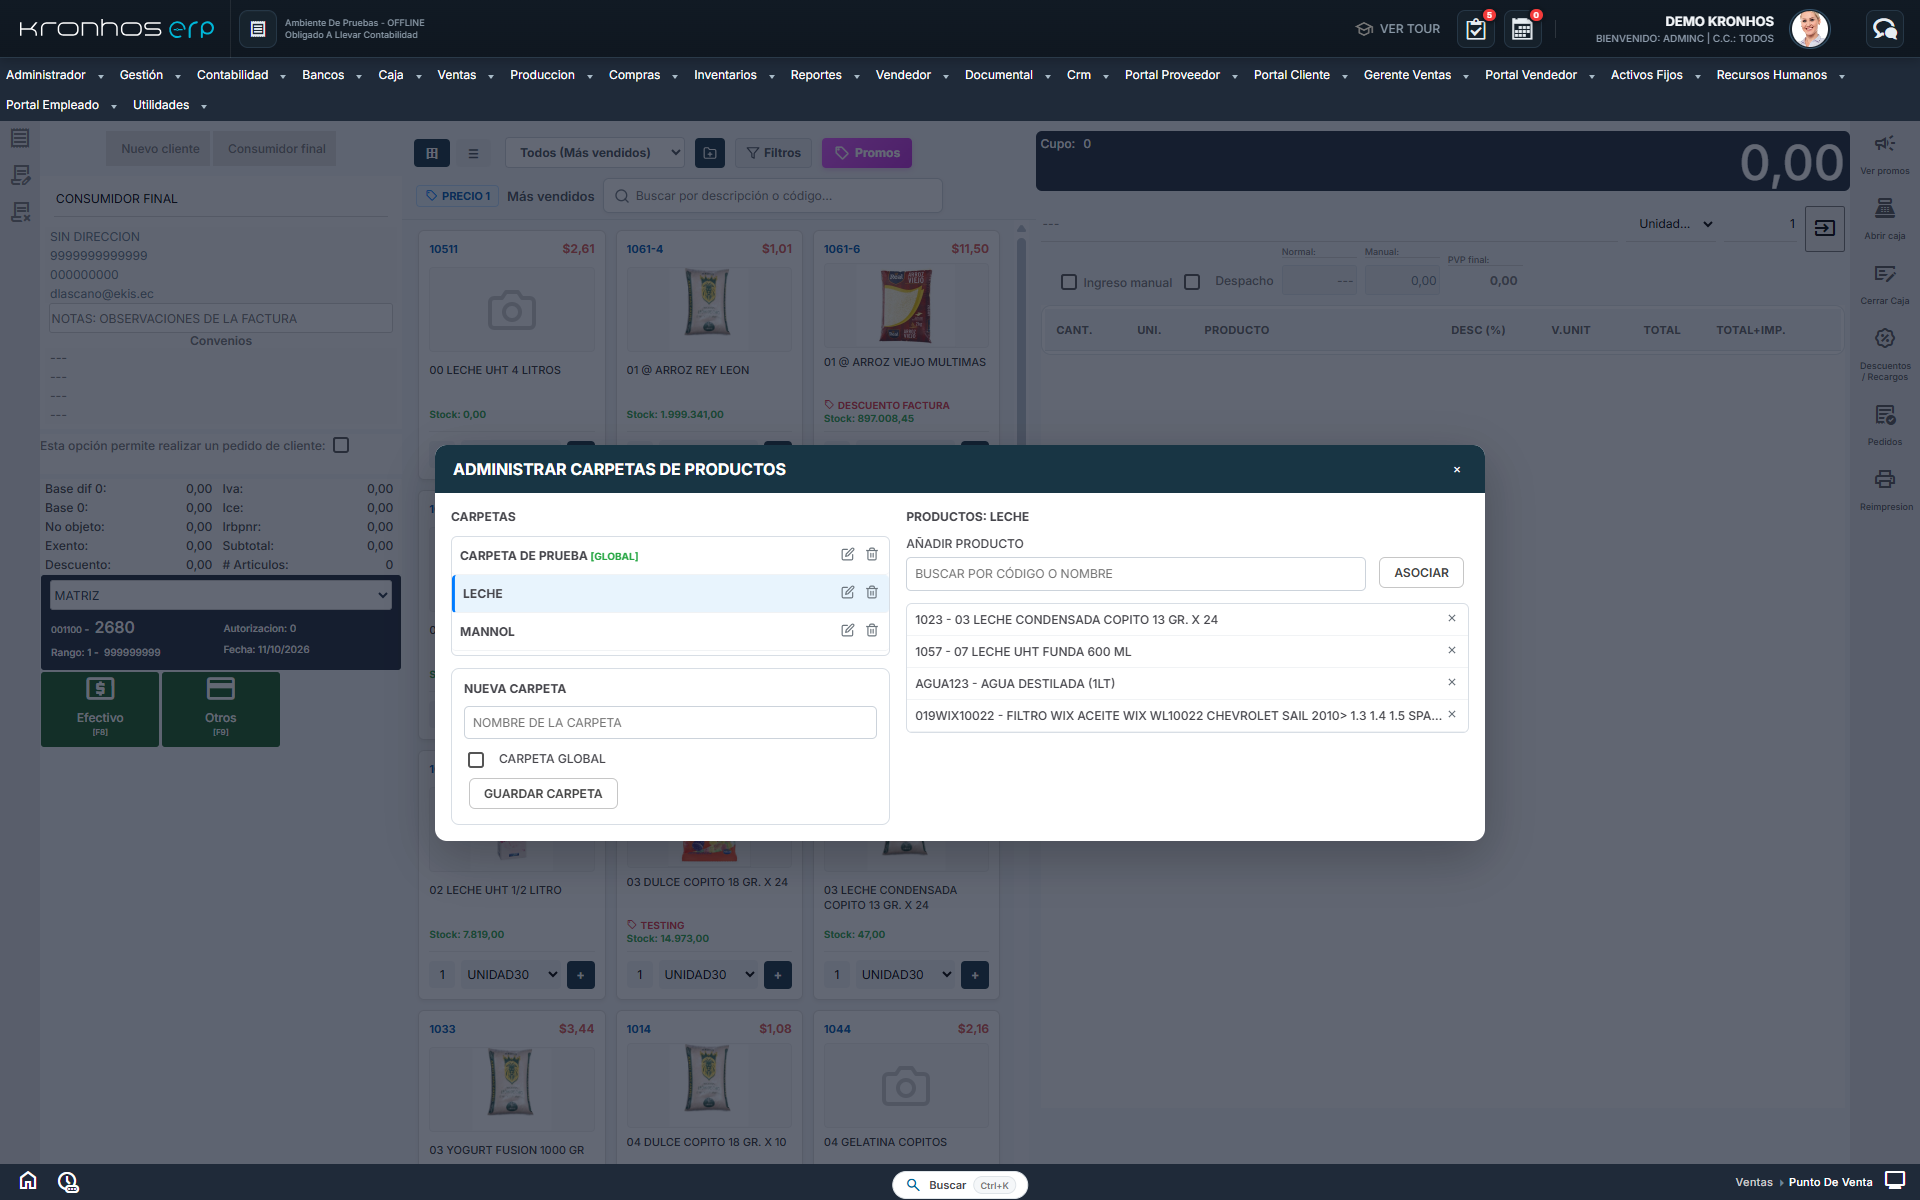Click the GUARDAR CARPETA button

(x=543, y=794)
